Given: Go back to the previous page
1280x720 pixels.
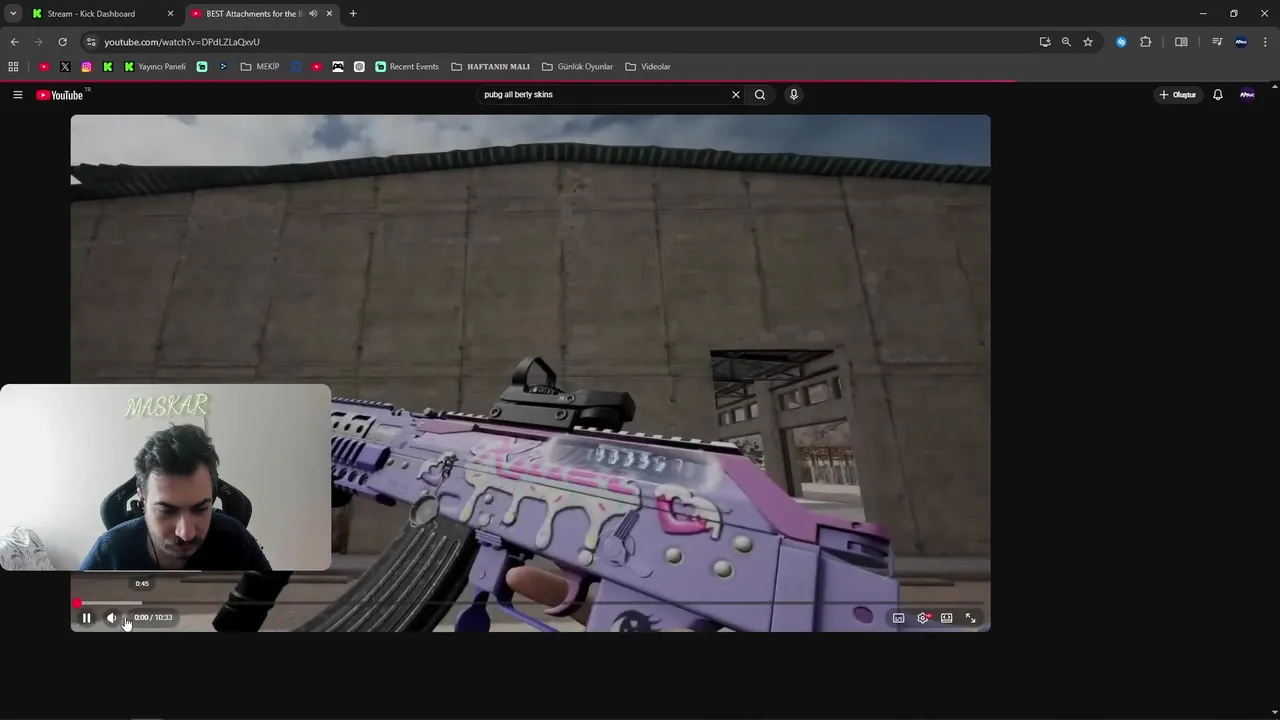Looking at the screenshot, I should click(14, 42).
